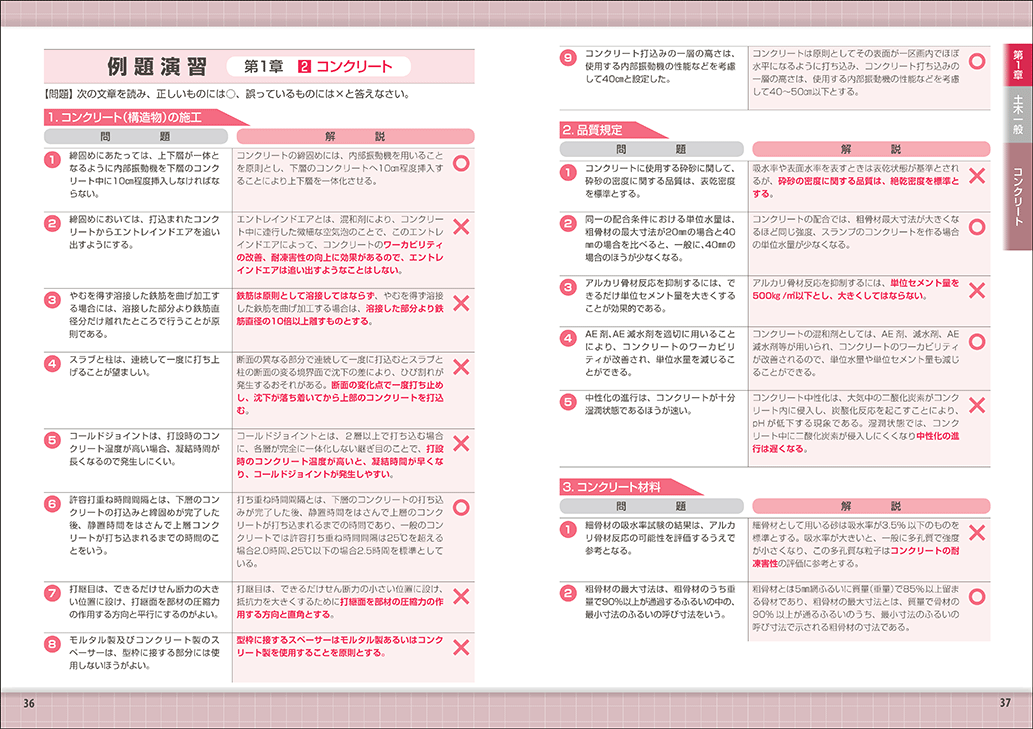Click the 【問題】次の文章を読み instruction line
The height and width of the screenshot is (729, 1033).
click(x=227, y=94)
